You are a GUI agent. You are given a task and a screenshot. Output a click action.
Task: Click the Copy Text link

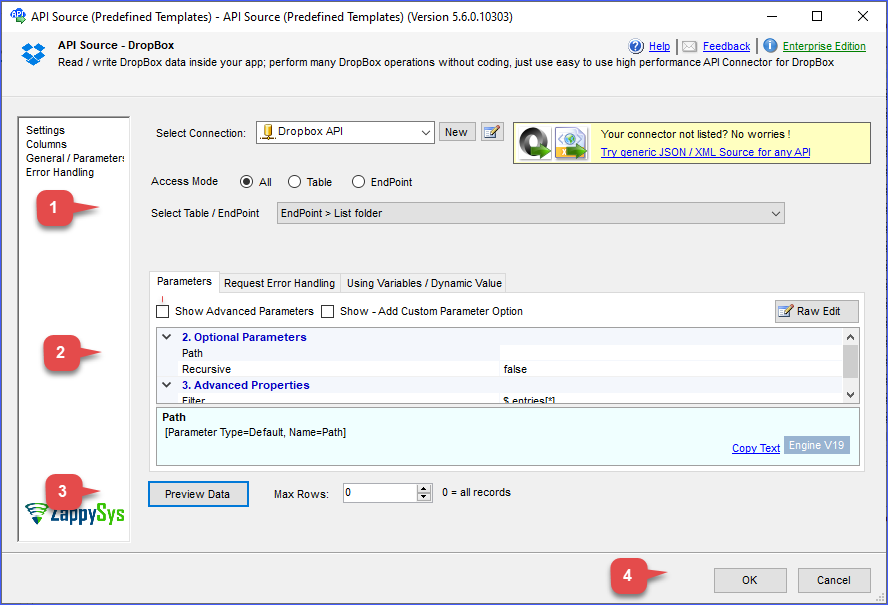(x=756, y=448)
